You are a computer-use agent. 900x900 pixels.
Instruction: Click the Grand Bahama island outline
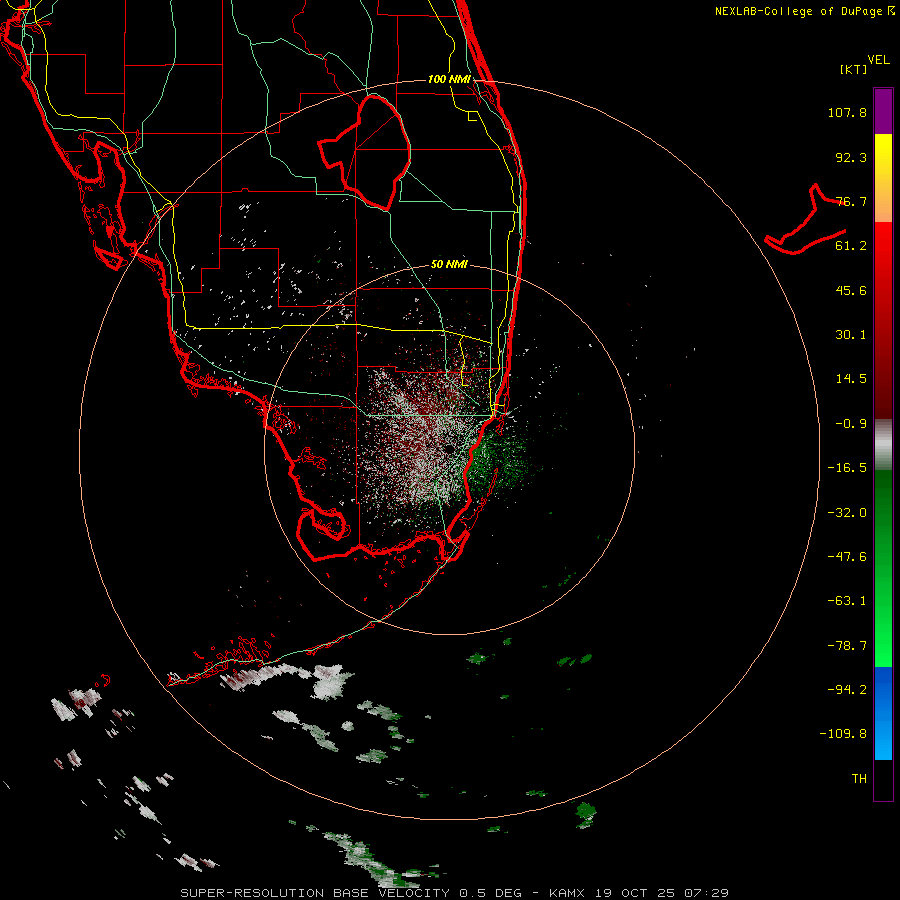click(x=806, y=221)
